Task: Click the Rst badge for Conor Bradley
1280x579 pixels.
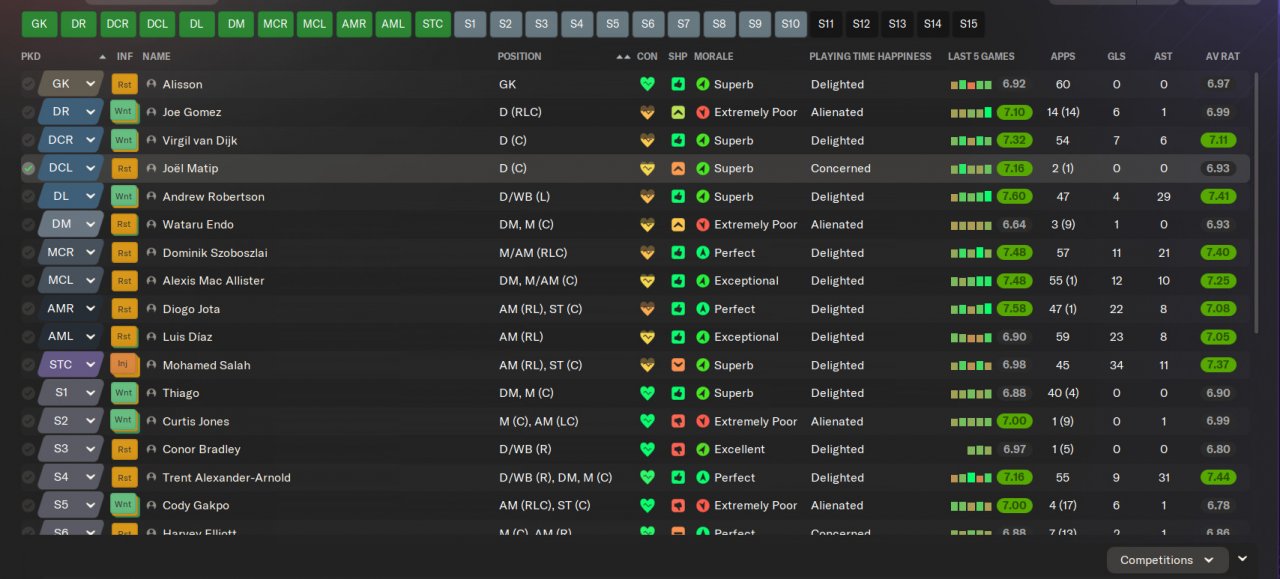Action: (x=124, y=448)
